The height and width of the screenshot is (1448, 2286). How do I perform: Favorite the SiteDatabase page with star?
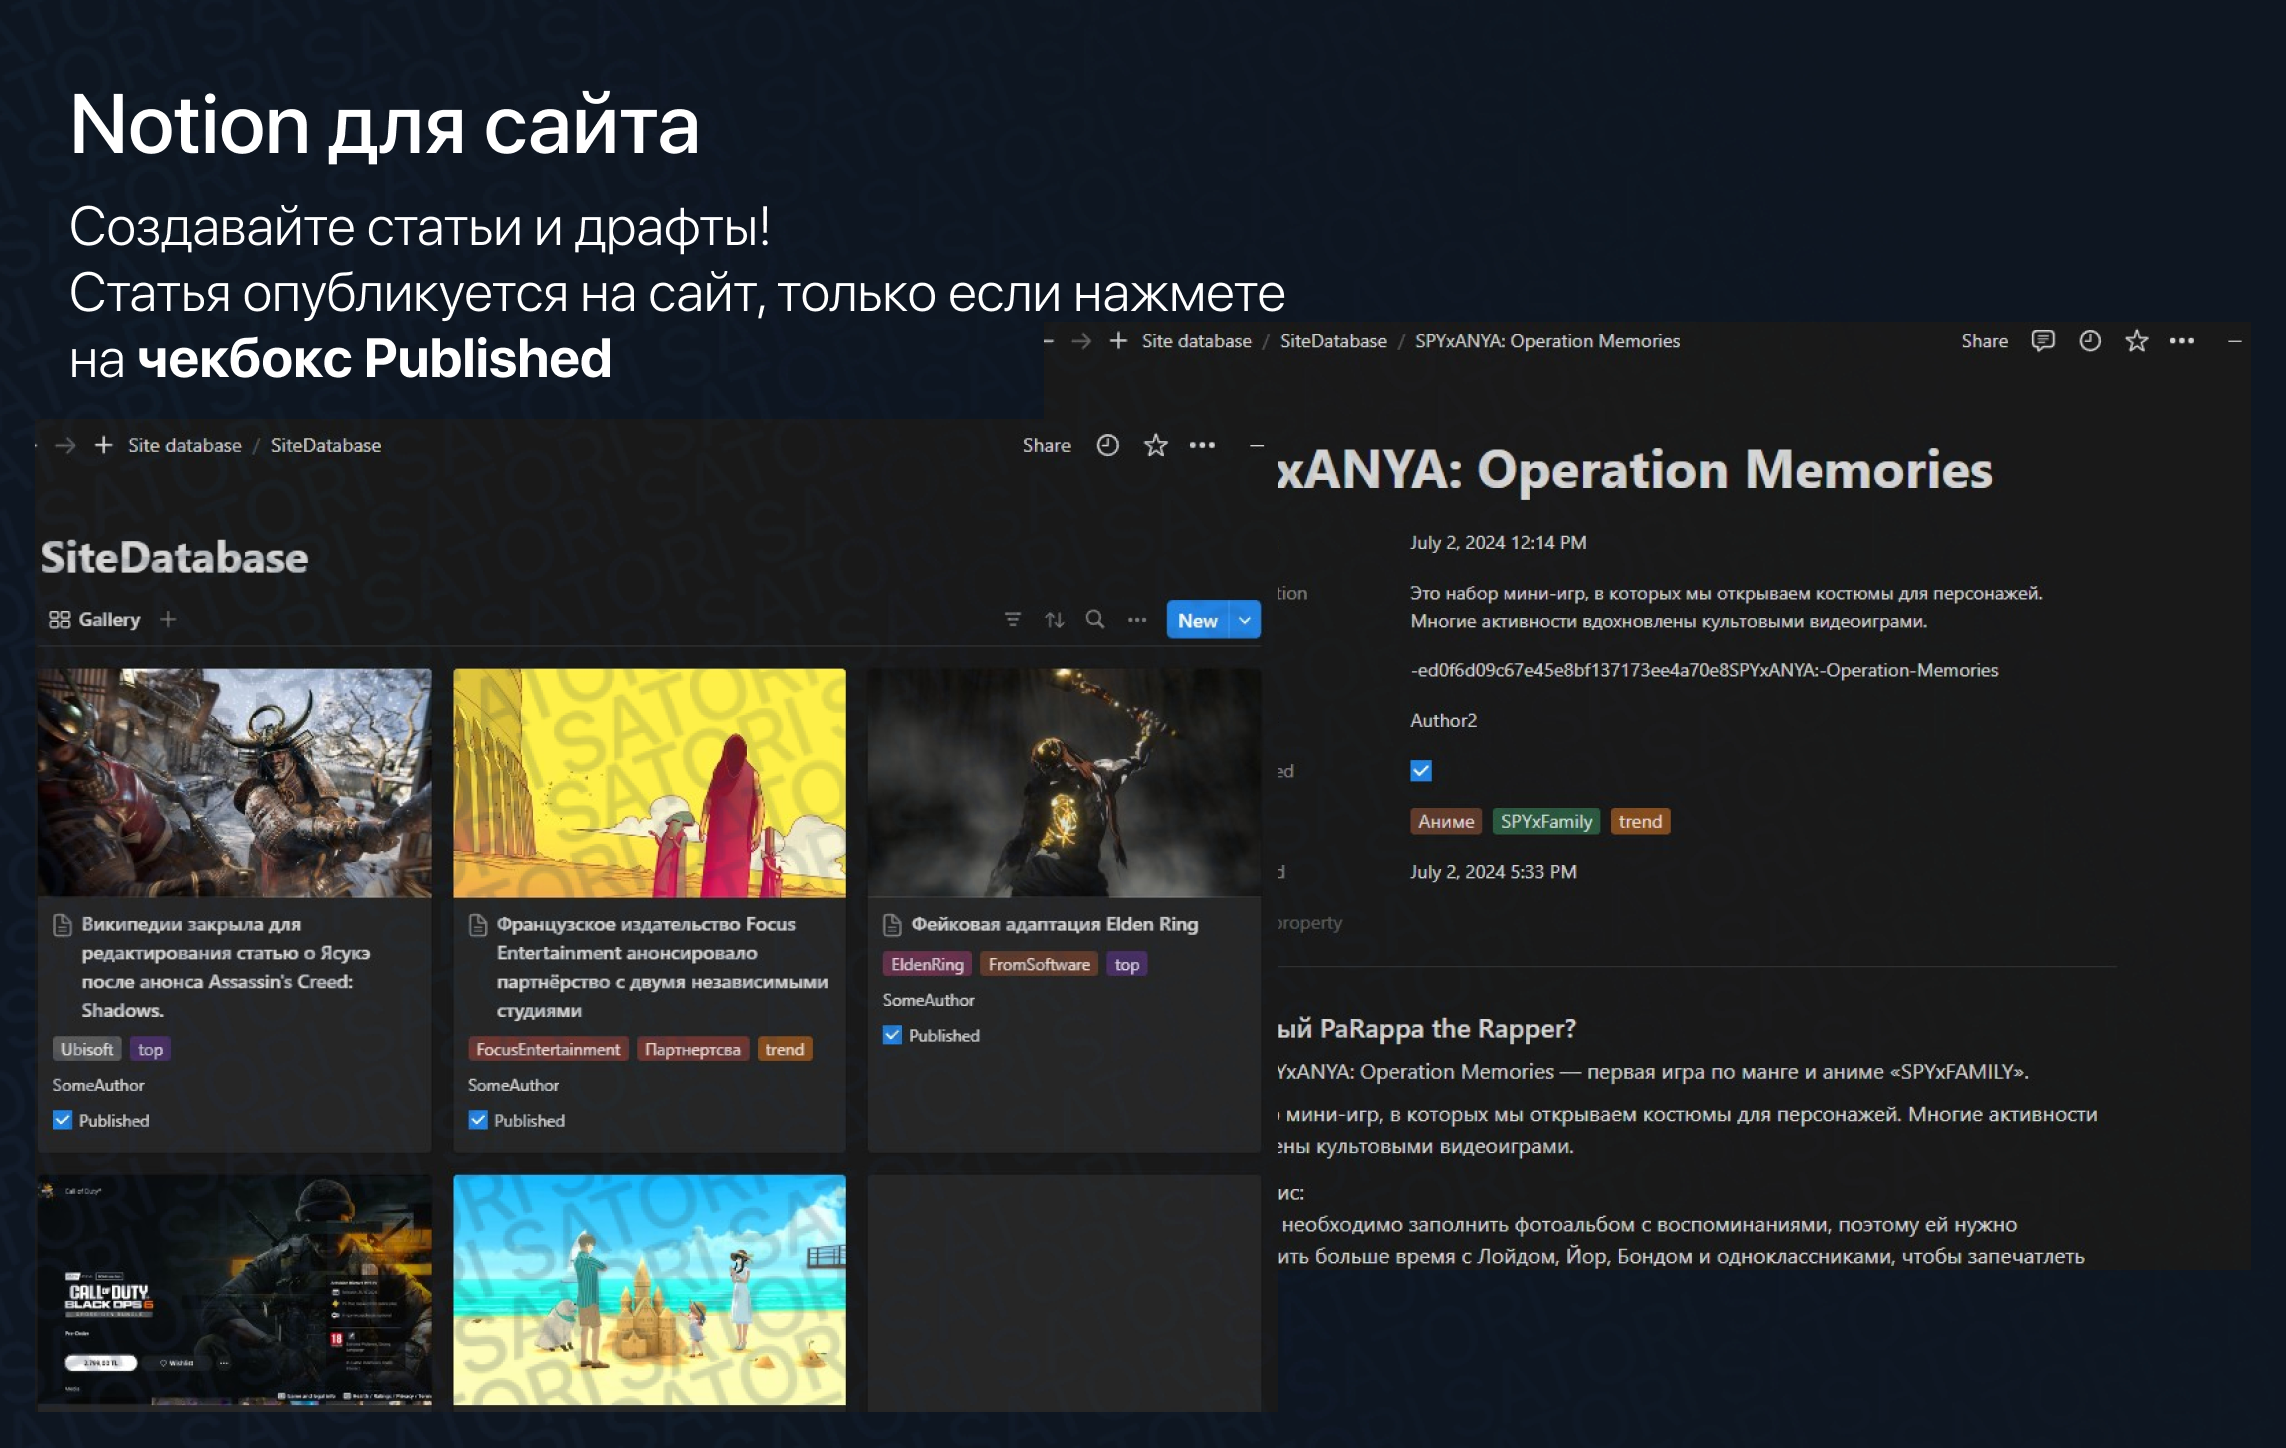coord(1155,446)
